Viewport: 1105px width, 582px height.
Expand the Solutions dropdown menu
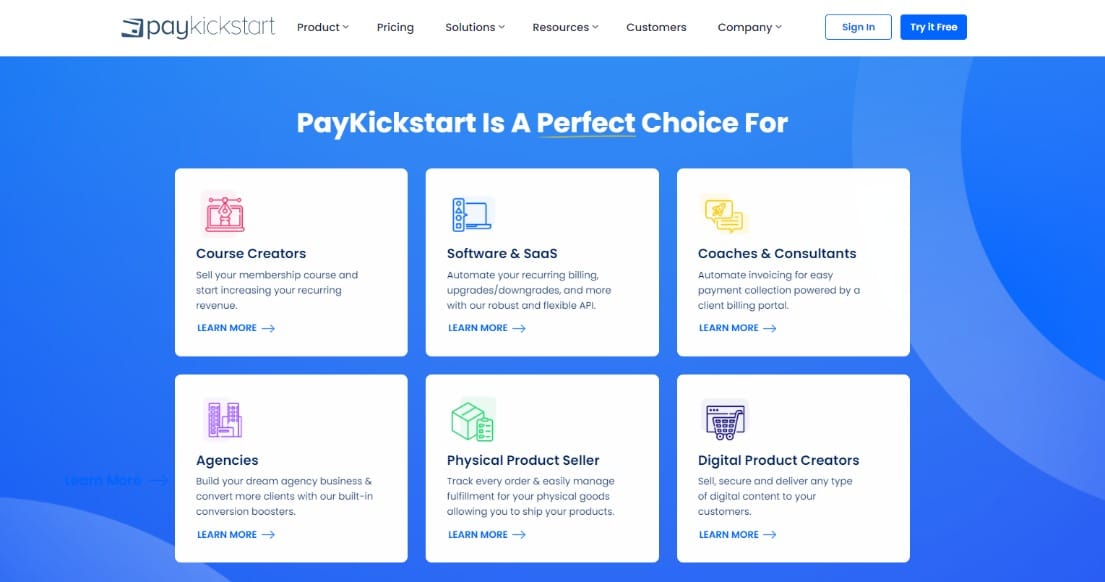(474, 27)
